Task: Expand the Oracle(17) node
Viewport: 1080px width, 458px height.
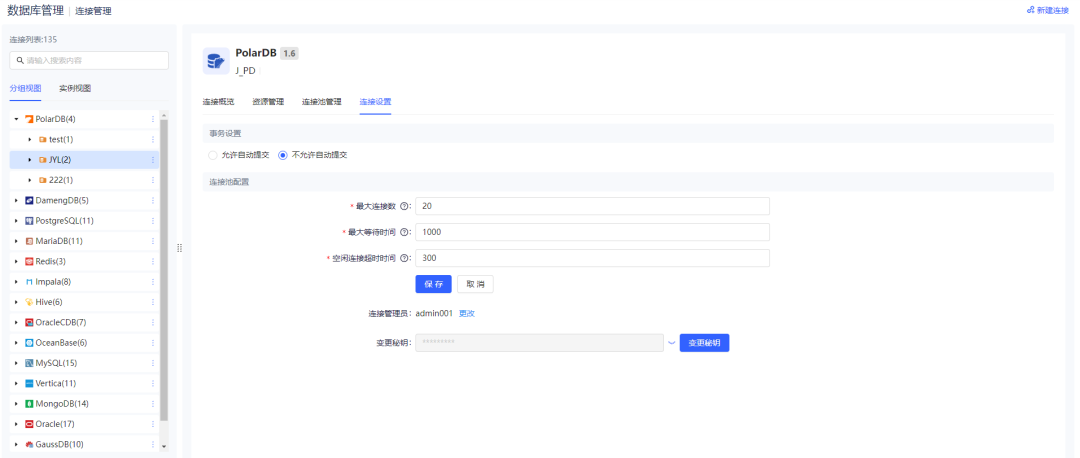Action: 17,424
